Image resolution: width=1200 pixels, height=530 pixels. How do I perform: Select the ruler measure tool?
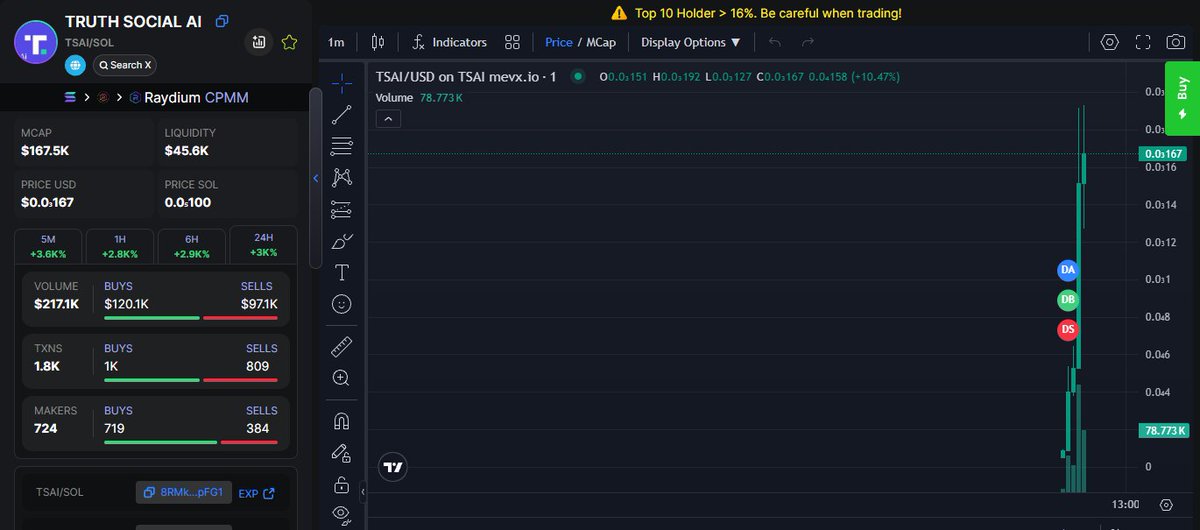[x=341, y=347]
